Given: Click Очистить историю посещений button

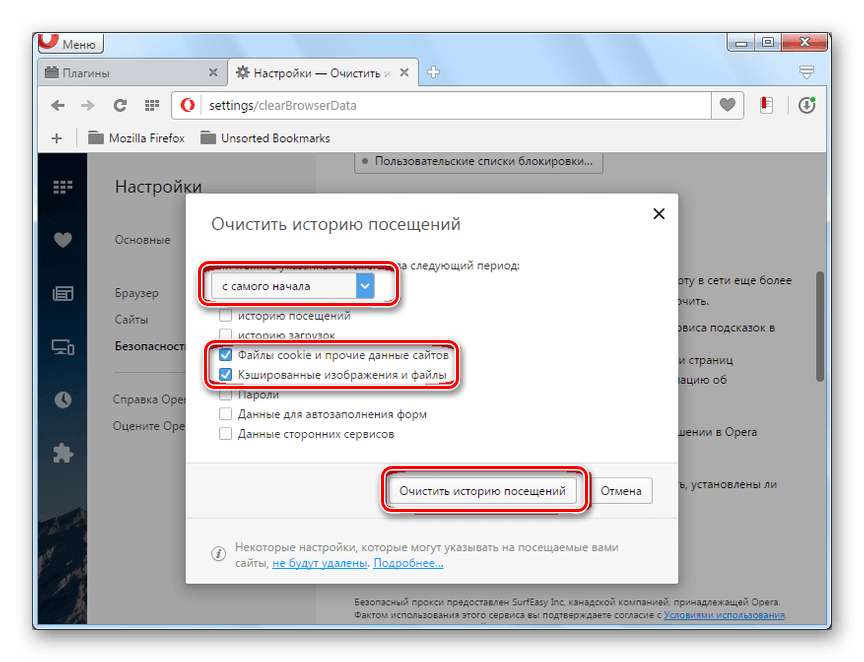Looking at the screenshot, I should click(x=483, y=491).
